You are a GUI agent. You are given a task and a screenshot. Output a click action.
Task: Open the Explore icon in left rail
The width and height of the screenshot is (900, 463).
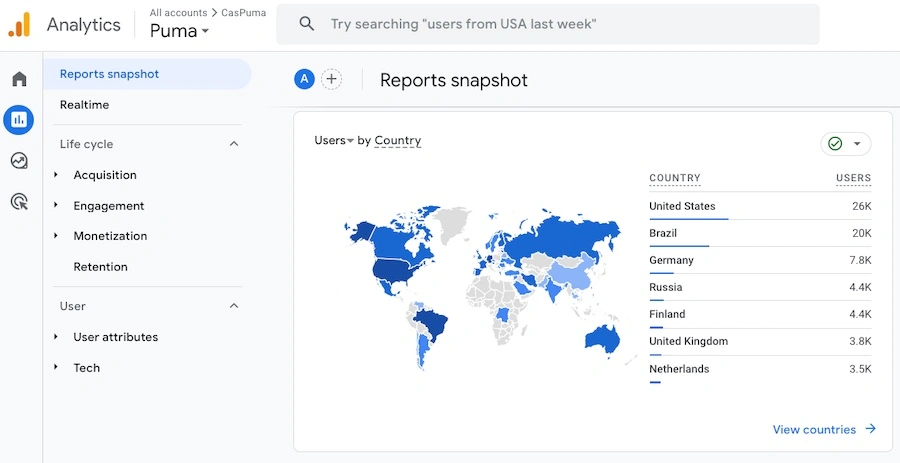19,161
